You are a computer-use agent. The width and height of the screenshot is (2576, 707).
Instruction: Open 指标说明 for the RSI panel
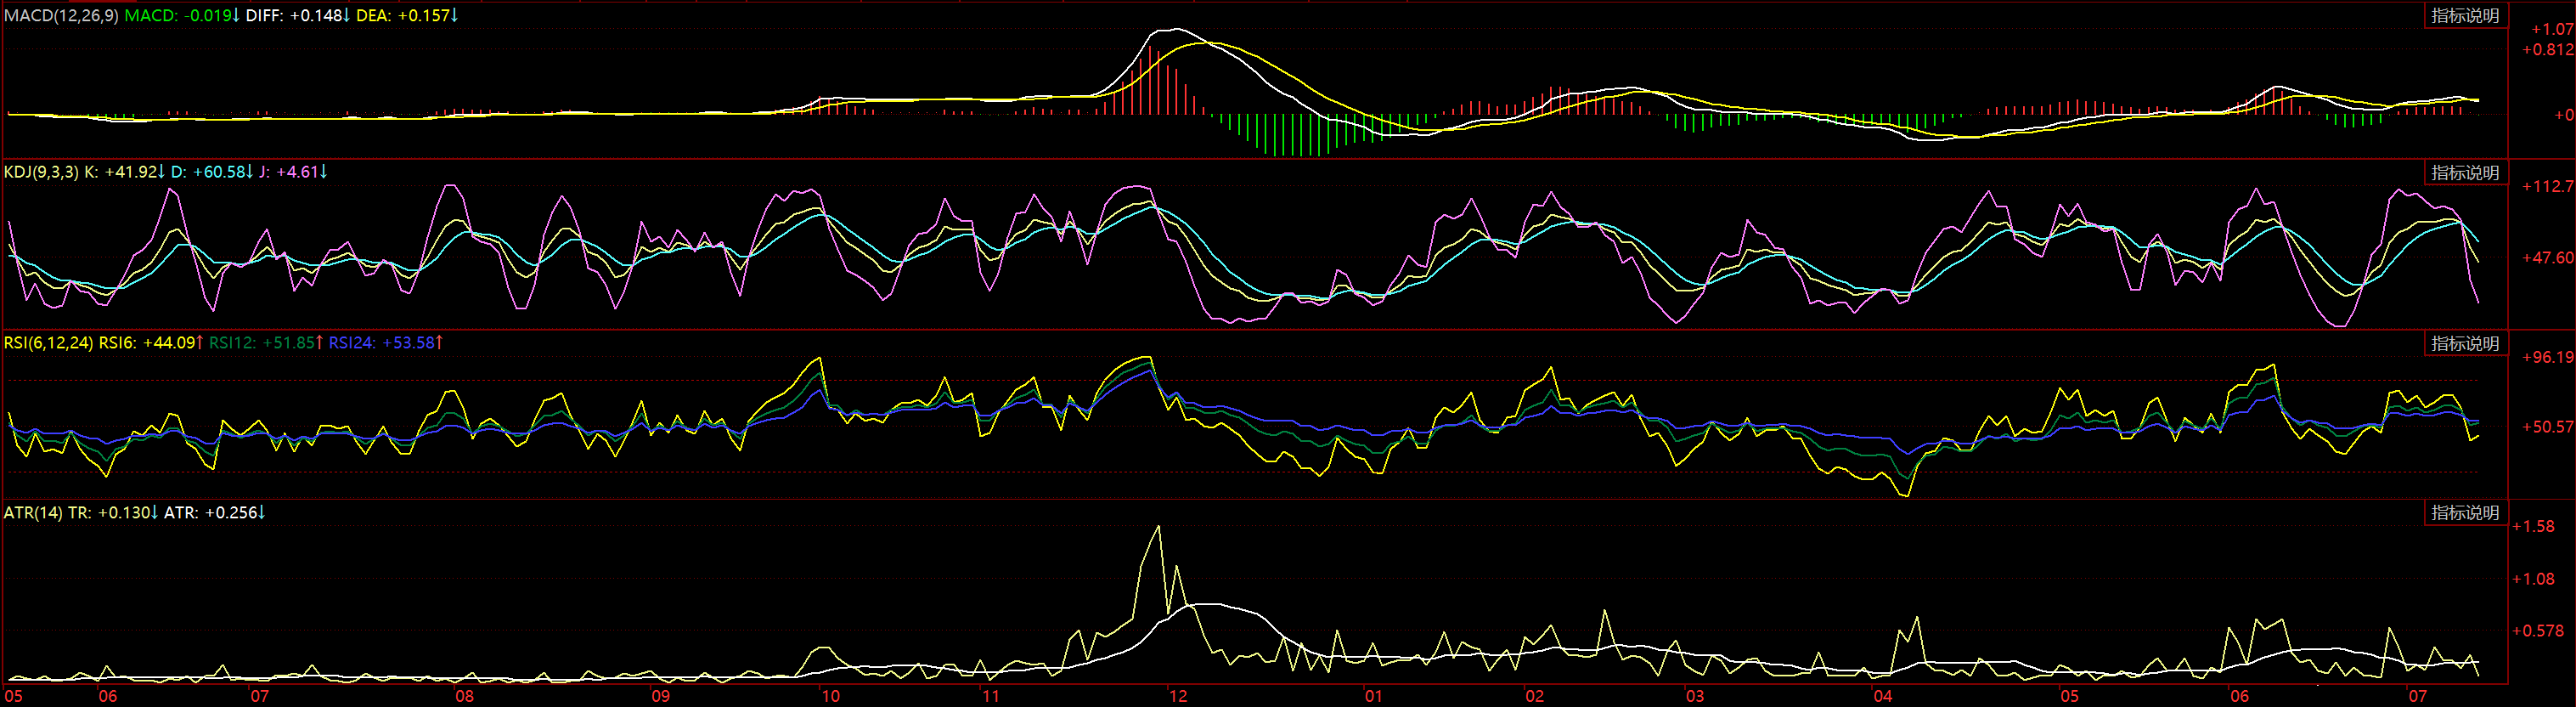coord(2465,343)
